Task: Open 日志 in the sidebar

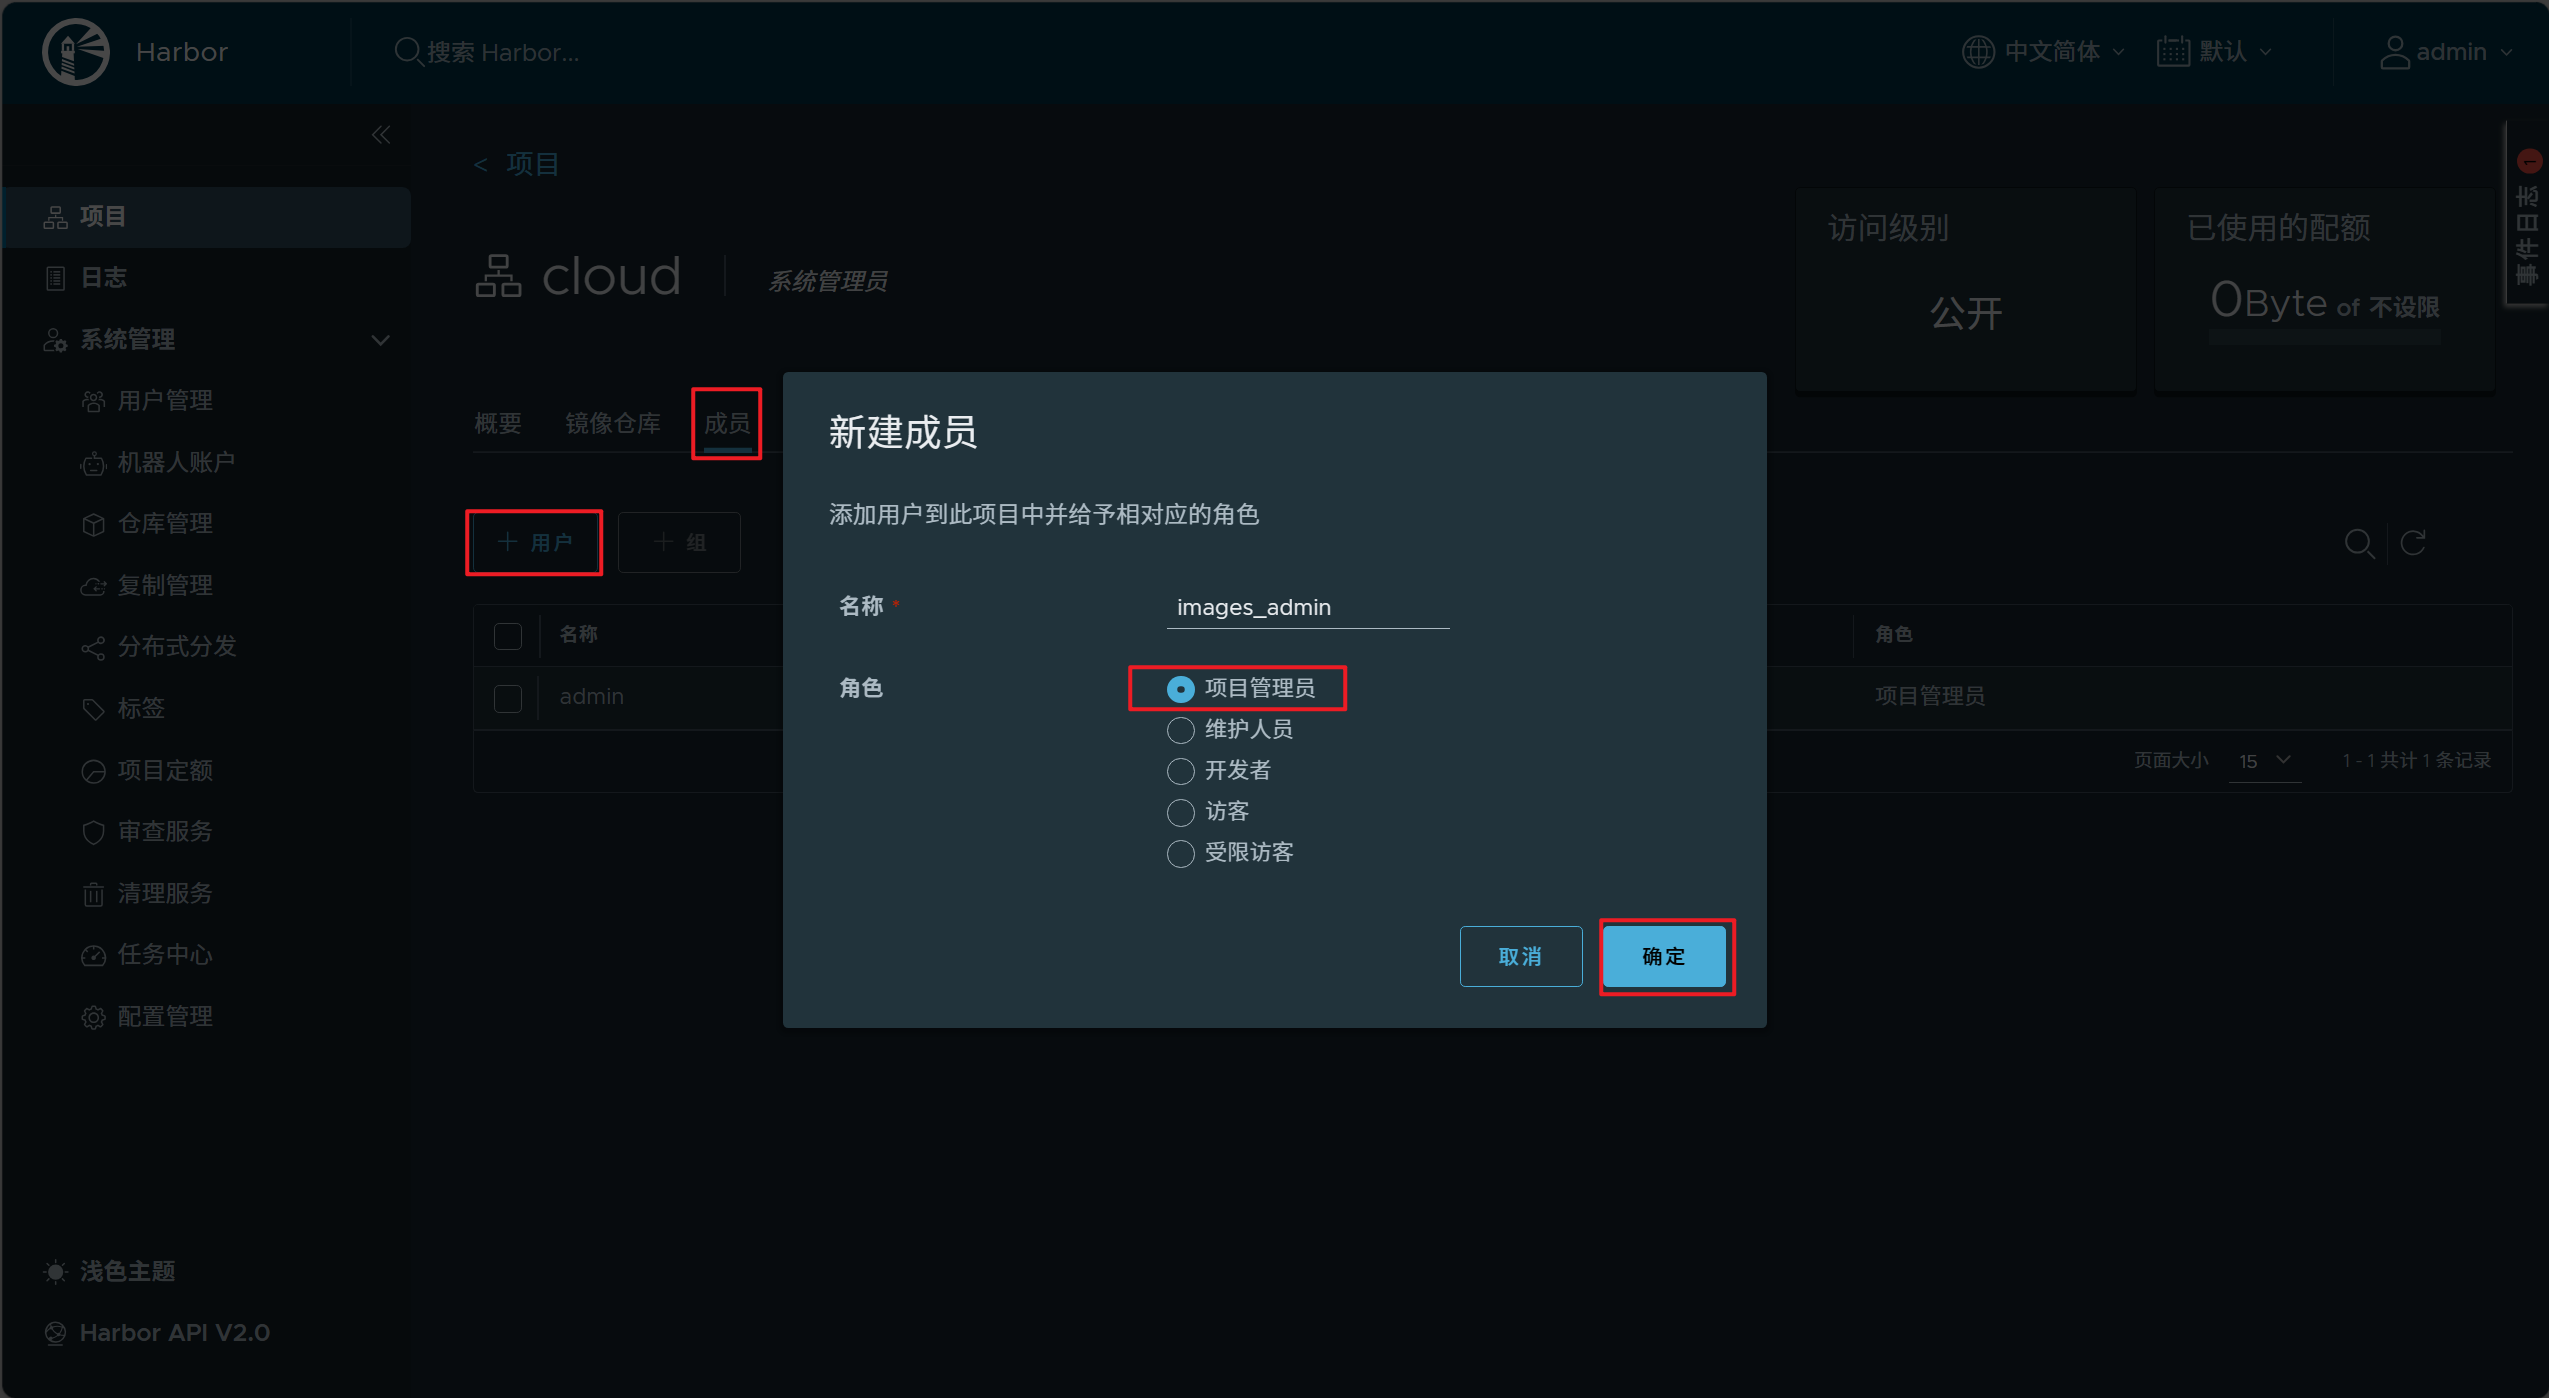Action: click(103, 277)
